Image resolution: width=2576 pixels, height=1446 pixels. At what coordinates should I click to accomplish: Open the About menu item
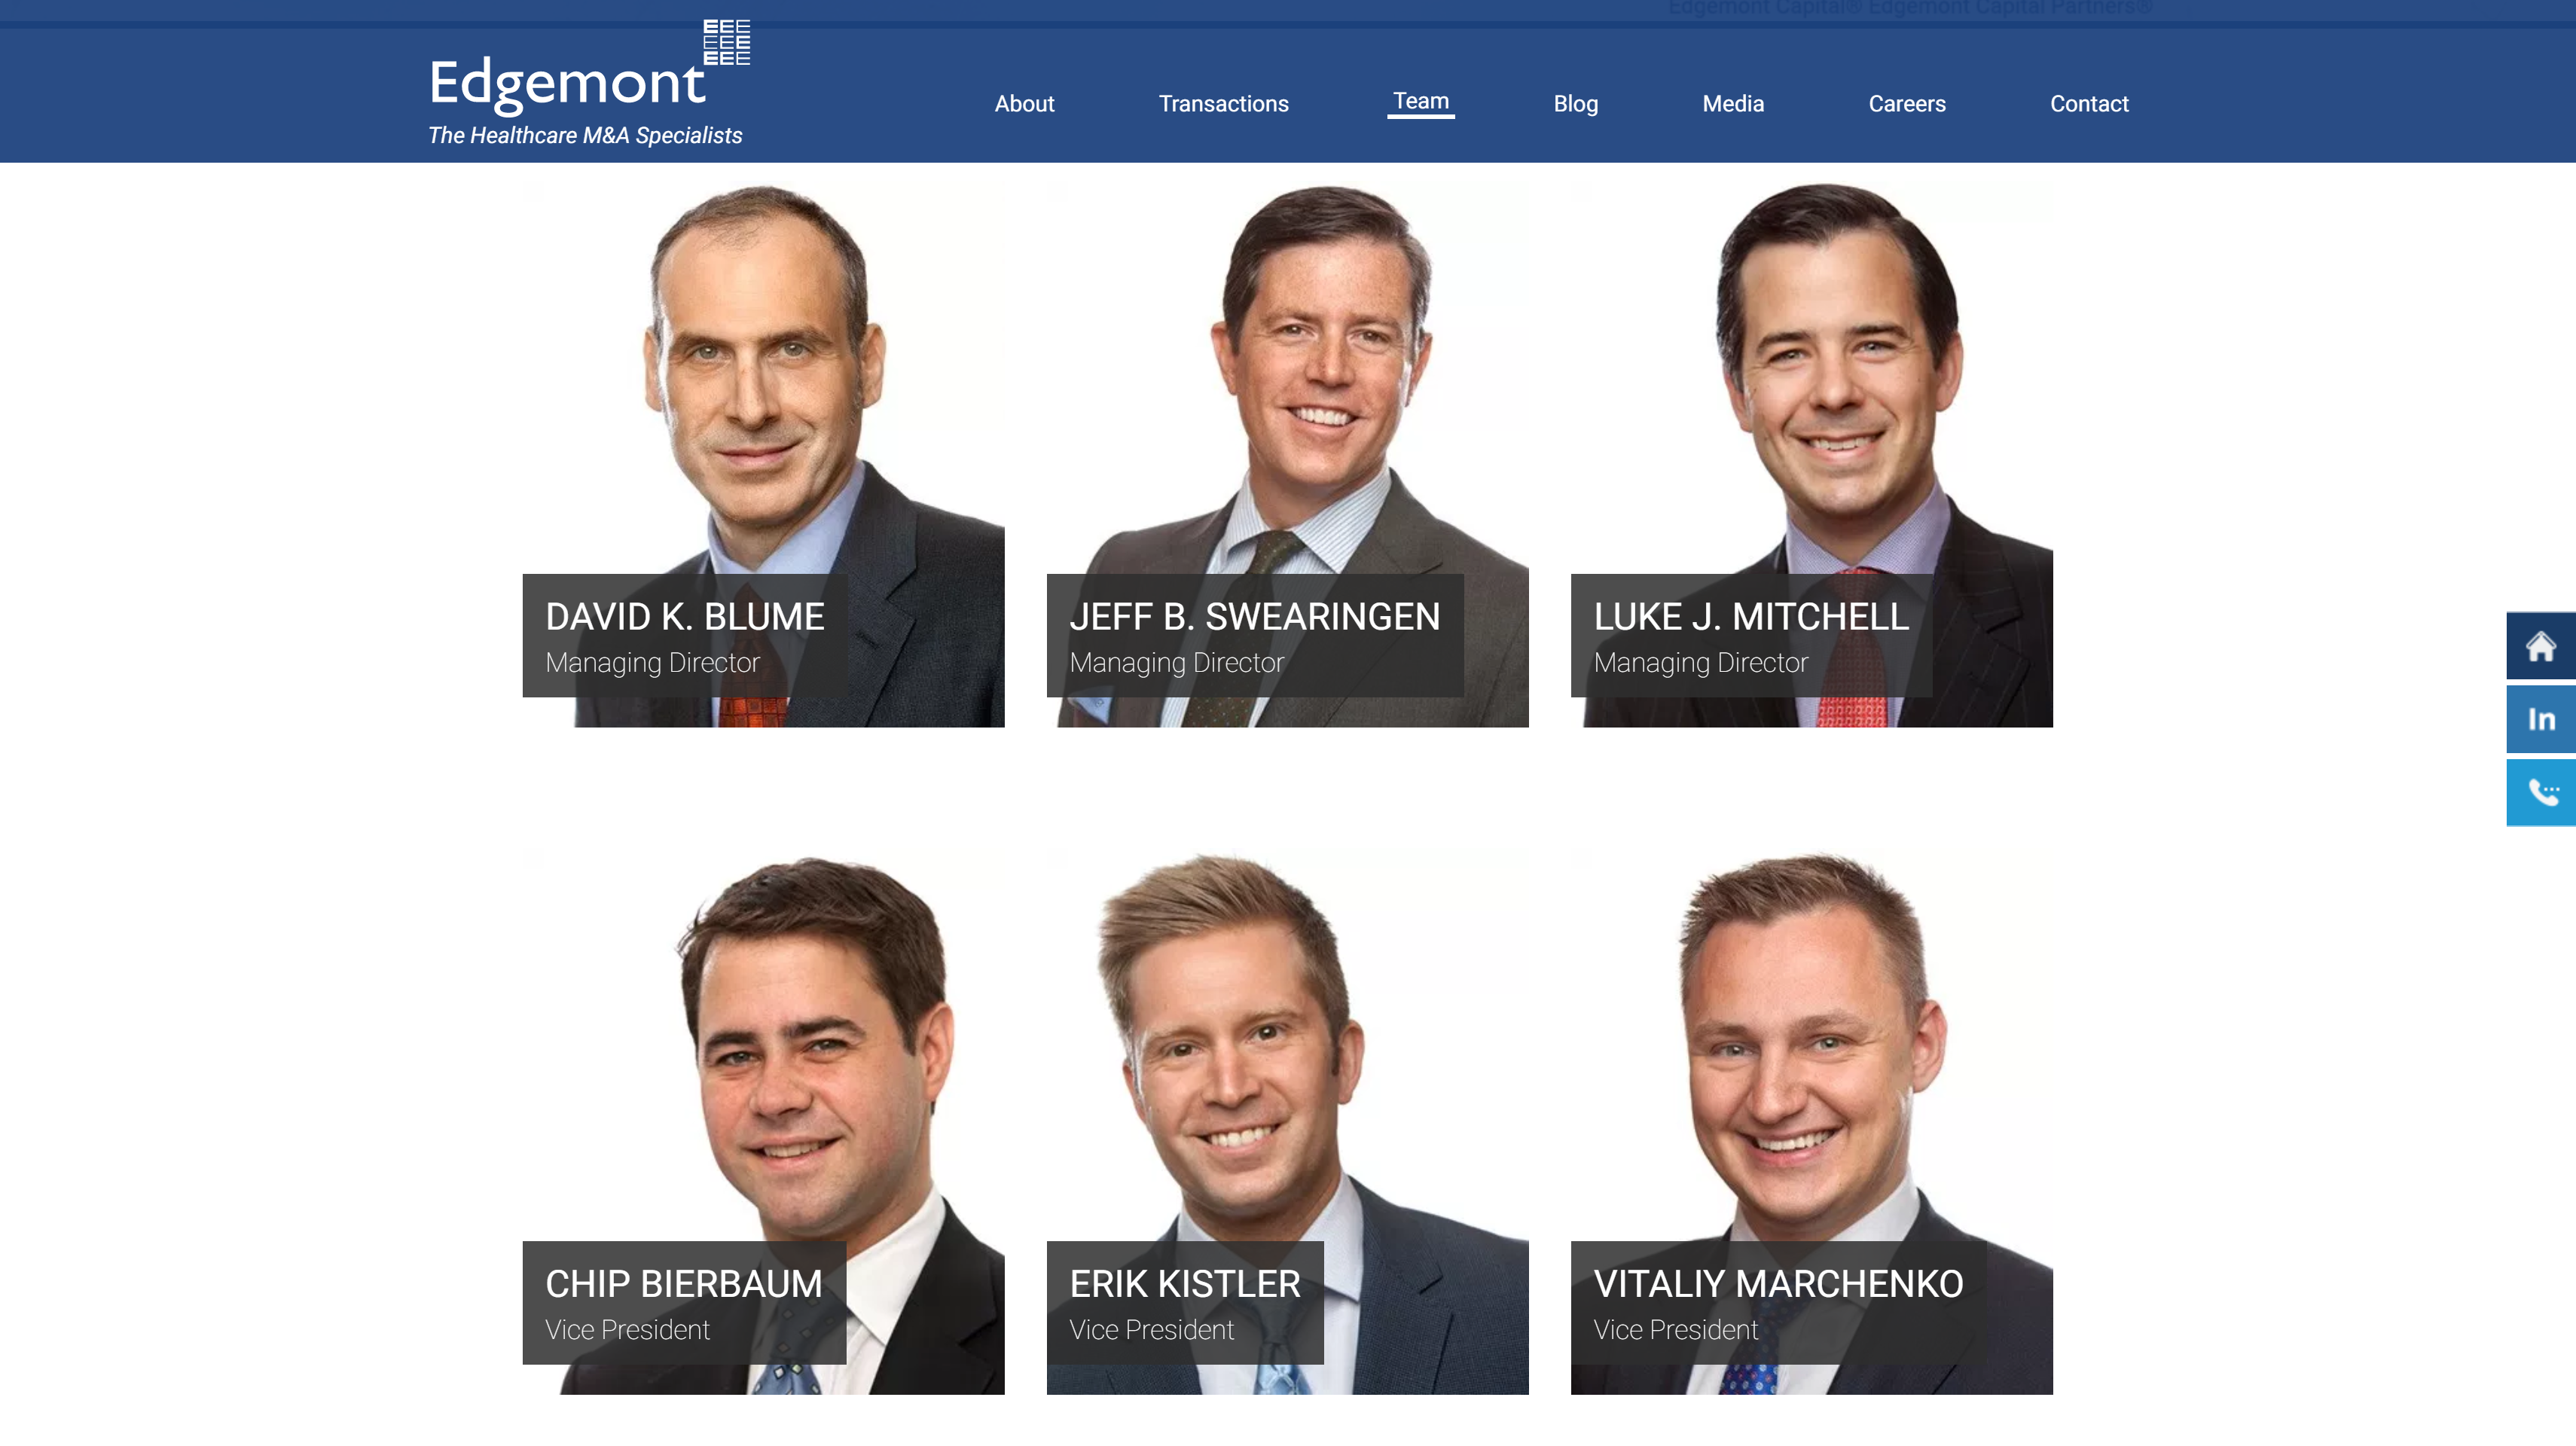(1024, 104)
